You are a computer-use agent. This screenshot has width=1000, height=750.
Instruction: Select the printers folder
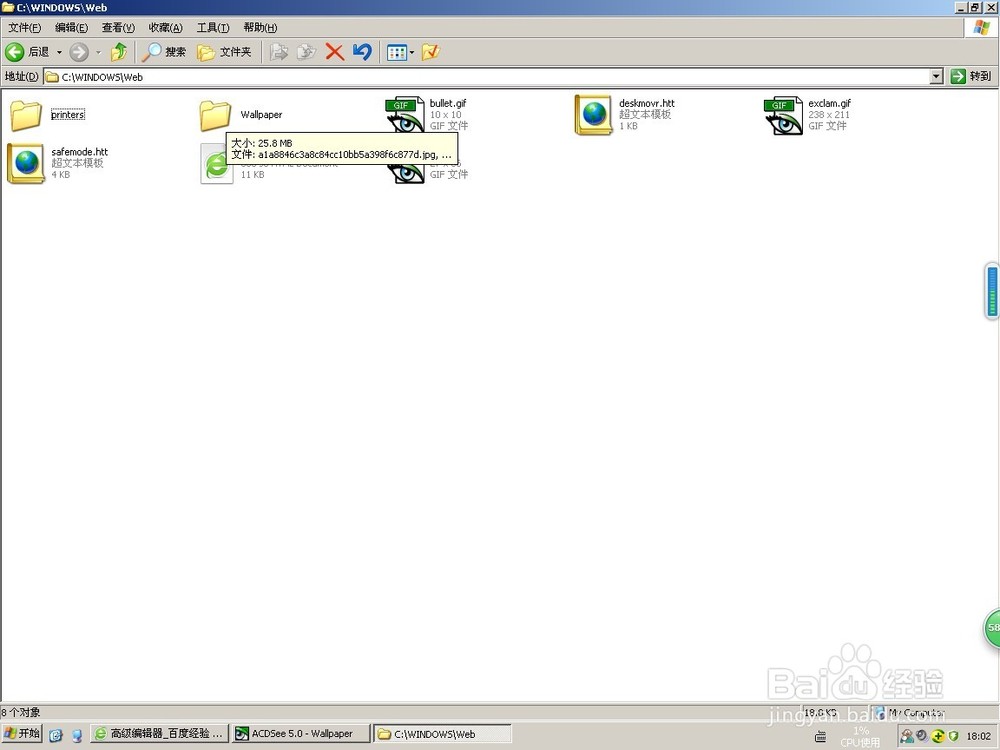click(48, 115)
